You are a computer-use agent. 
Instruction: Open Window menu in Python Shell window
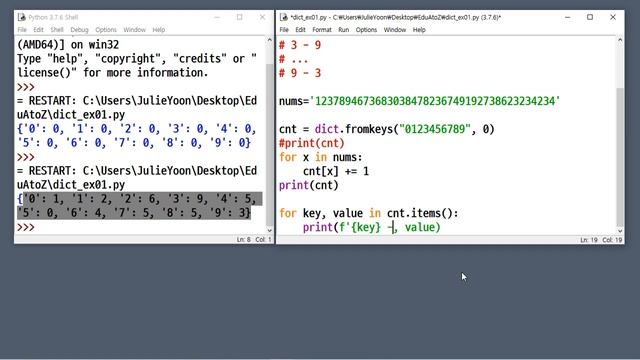click(x=134, y=30)
